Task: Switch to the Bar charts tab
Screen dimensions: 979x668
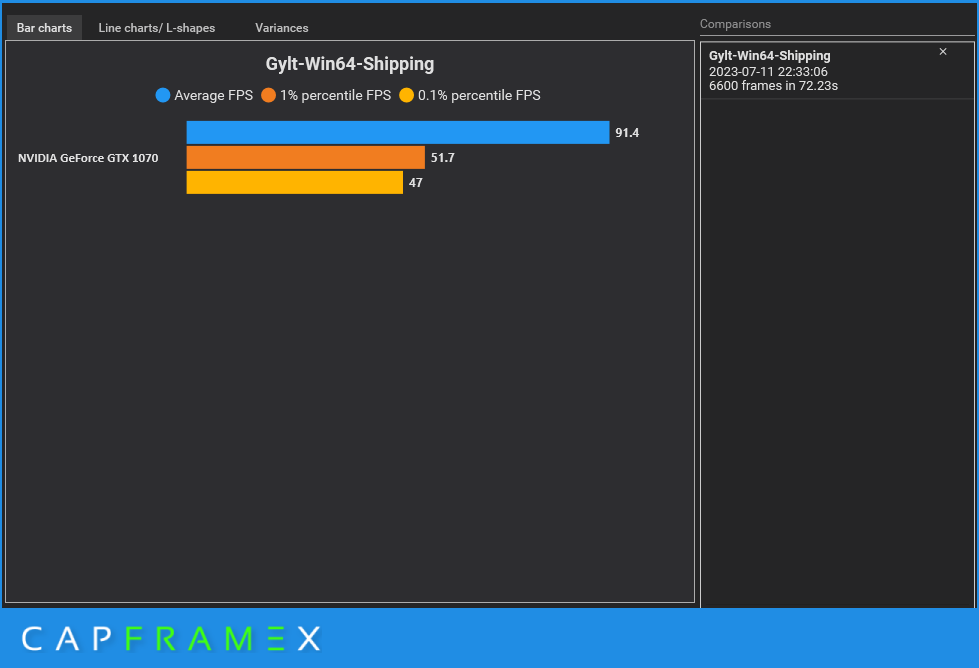Action: [44, 27]
